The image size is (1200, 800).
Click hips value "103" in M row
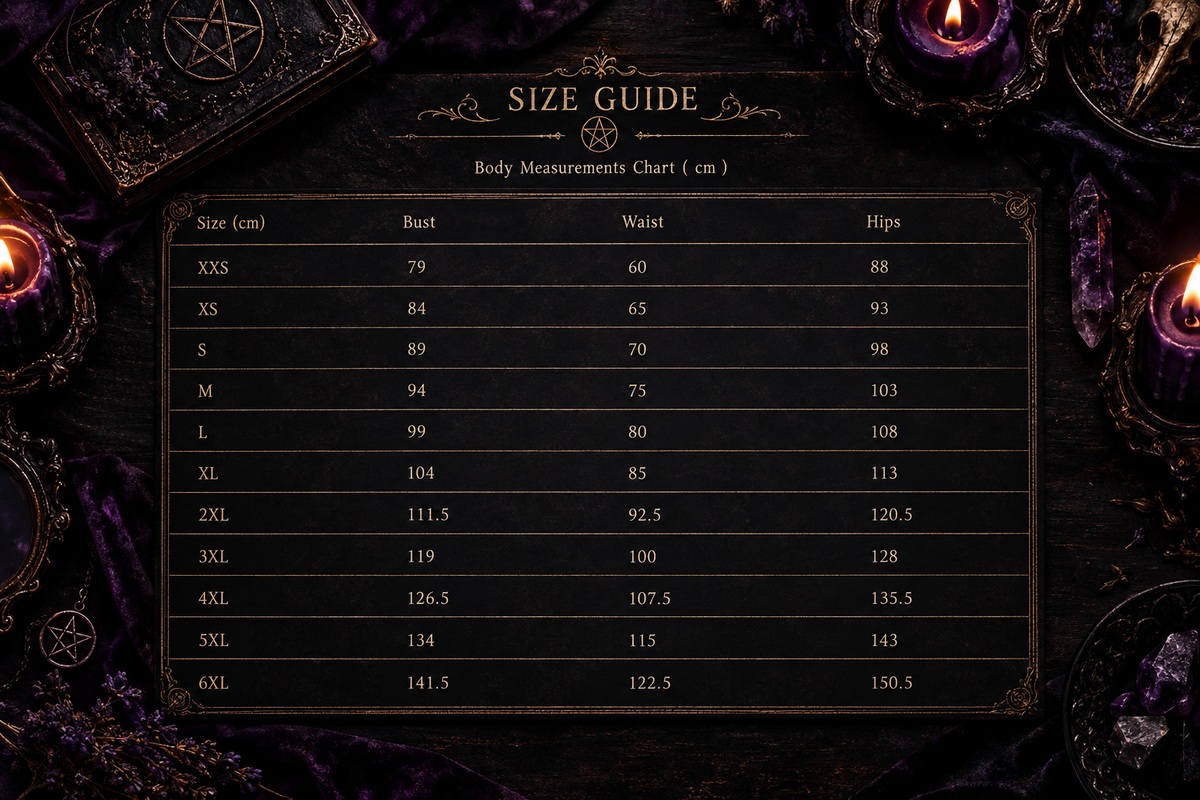884,391
